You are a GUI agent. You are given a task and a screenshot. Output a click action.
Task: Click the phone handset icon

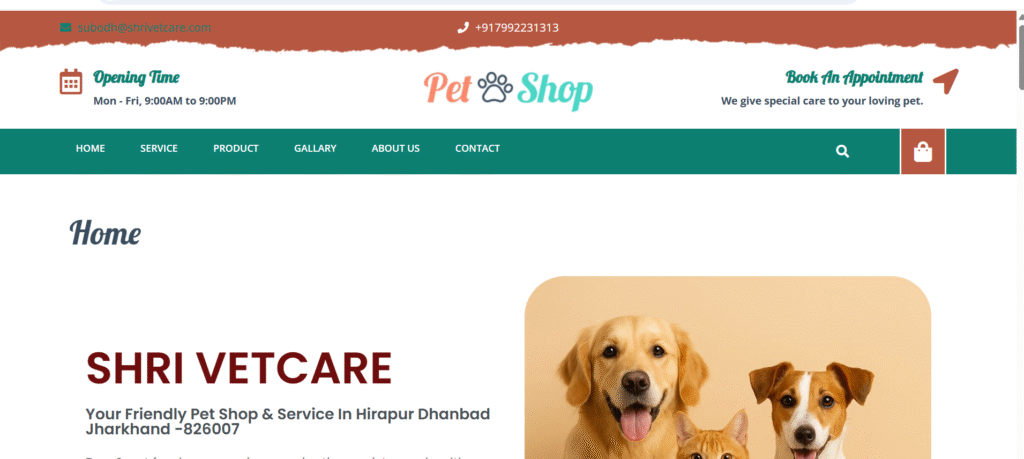point(463,27)
